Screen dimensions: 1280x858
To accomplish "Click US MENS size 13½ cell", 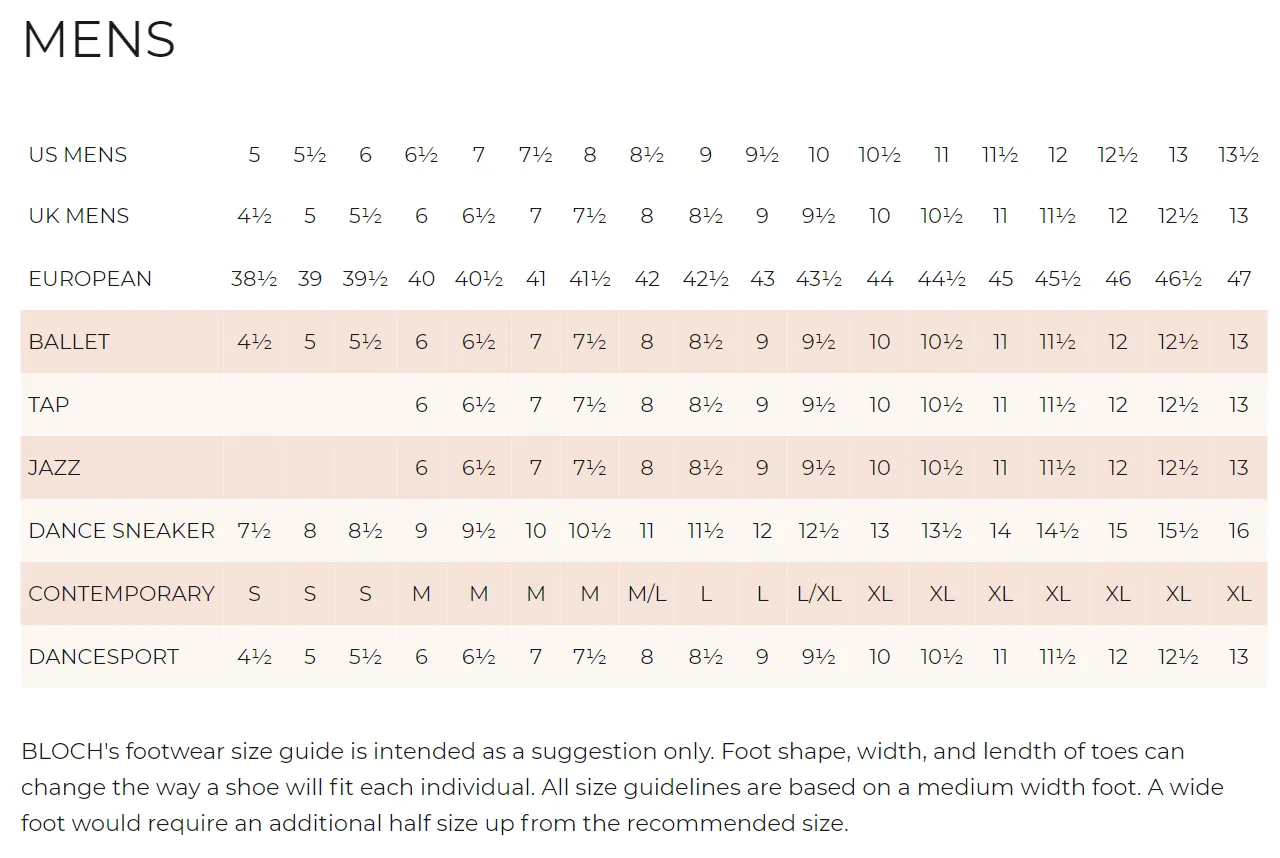I will click(x=1238, y=155).
